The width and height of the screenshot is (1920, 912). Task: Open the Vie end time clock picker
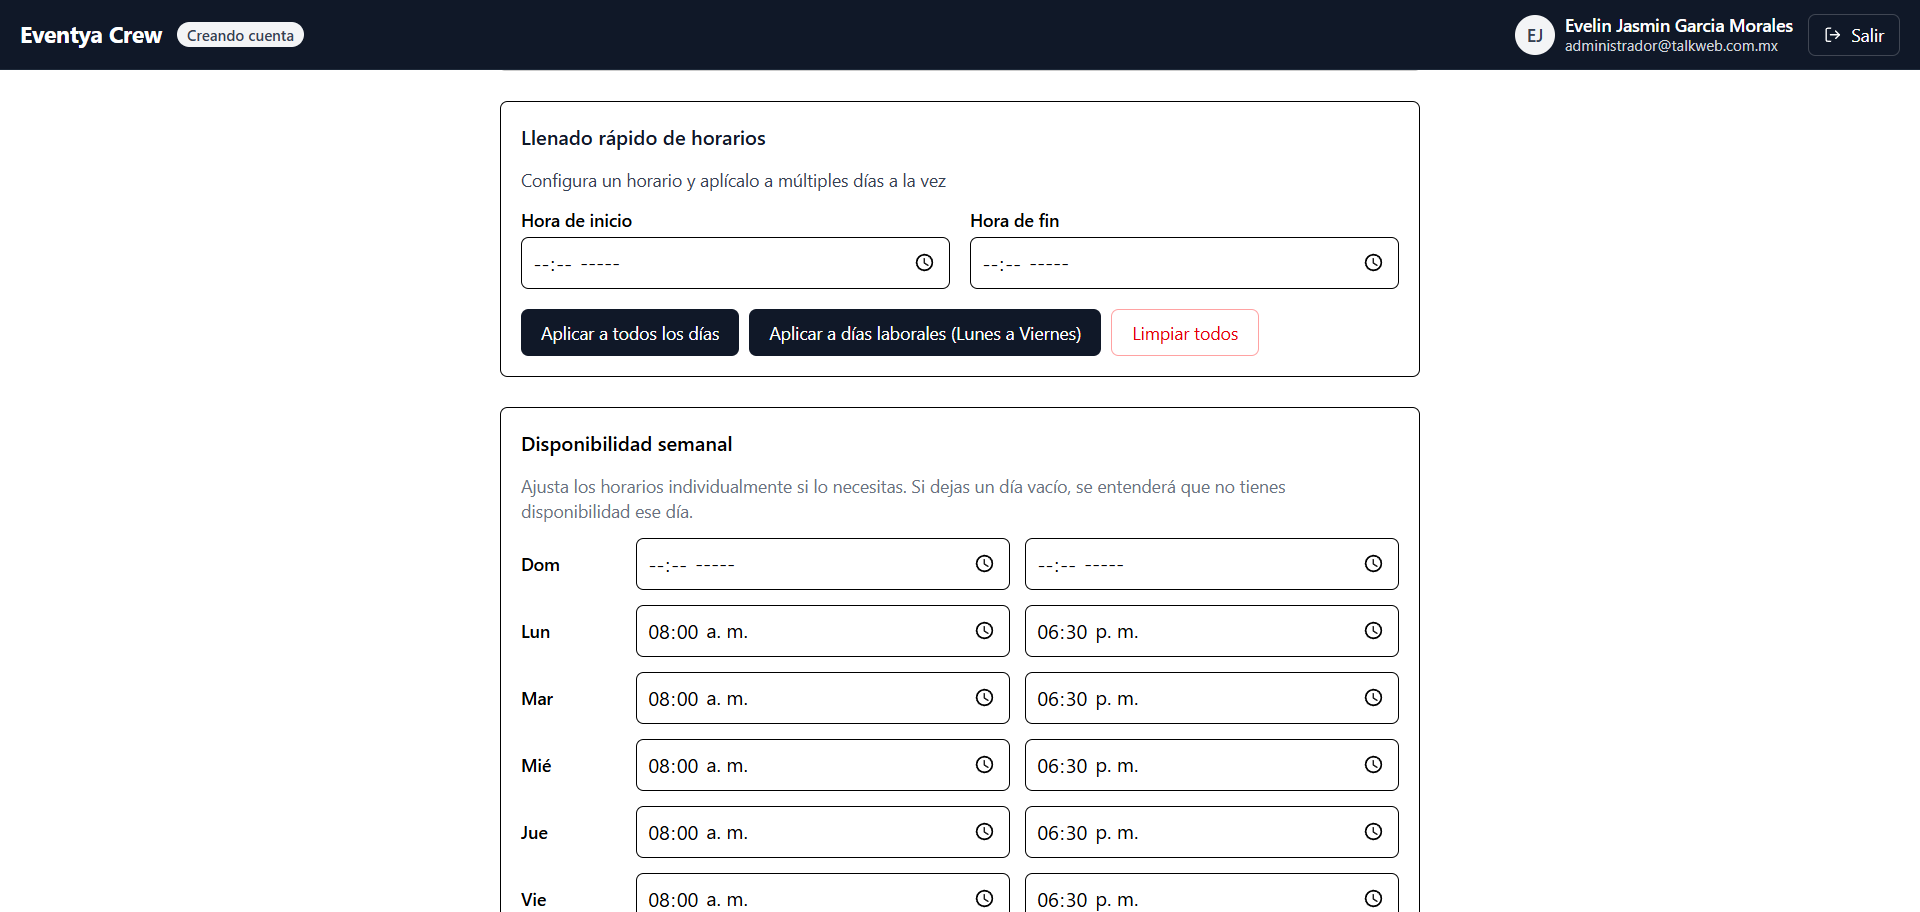coord(1374,898)
